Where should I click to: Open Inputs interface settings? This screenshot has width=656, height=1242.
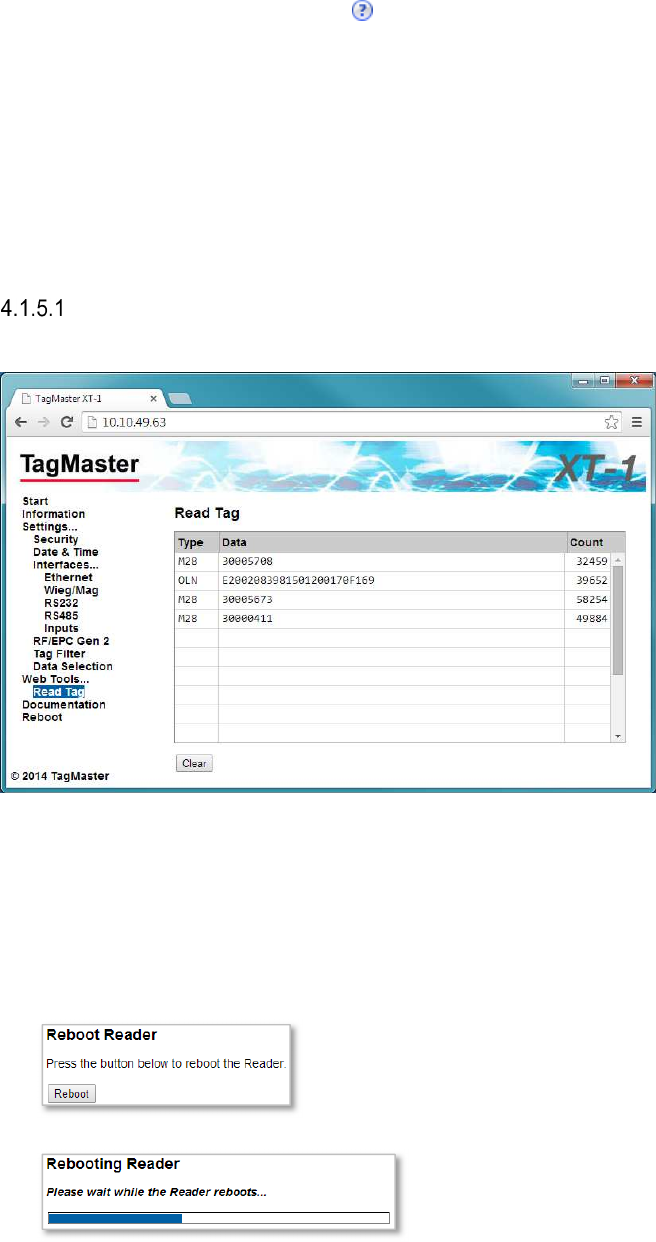[x=61, y=628]
